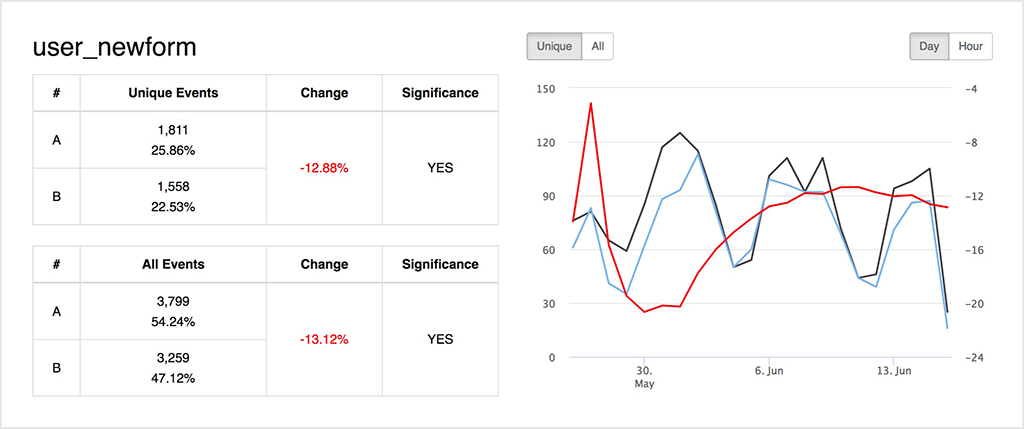This screenshot has width=1024, height=429.
Task: Click the user_newform title
Action: 114,47
